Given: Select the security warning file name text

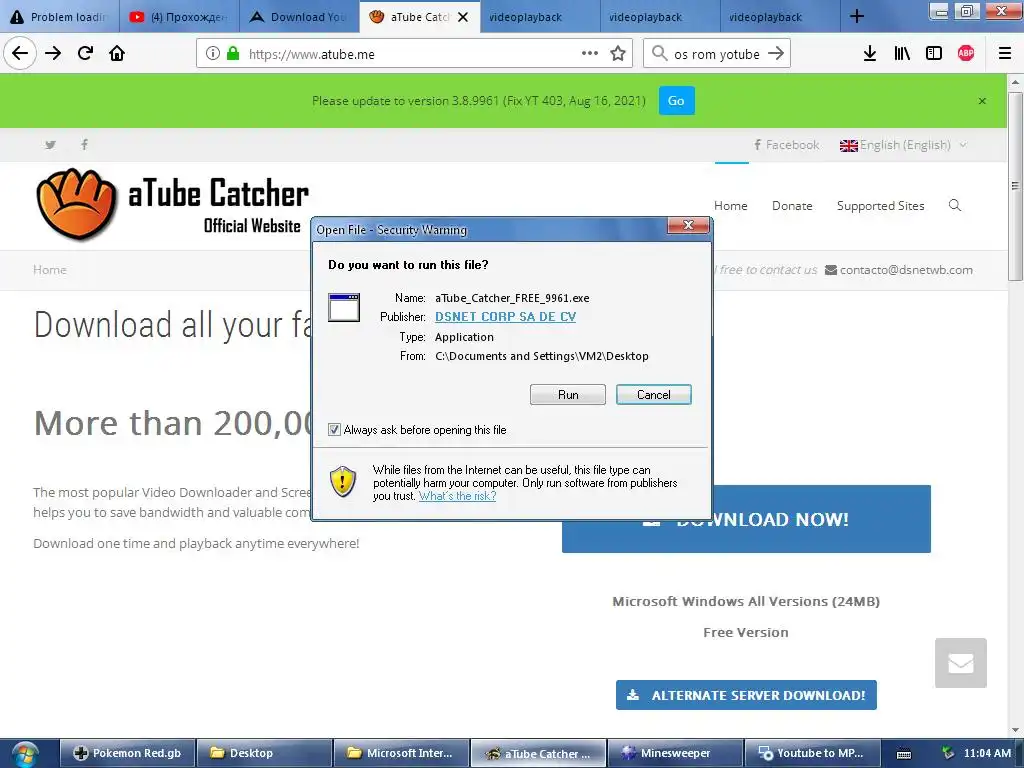Looking at the screenshot, I should (512, 298).
